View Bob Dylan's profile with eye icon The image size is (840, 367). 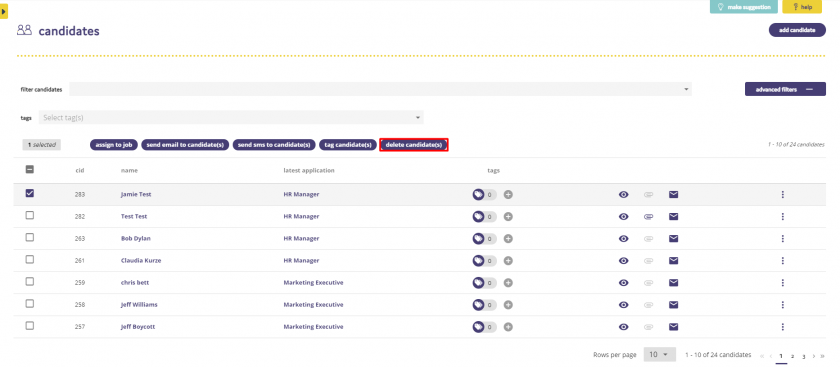(624, 238)
